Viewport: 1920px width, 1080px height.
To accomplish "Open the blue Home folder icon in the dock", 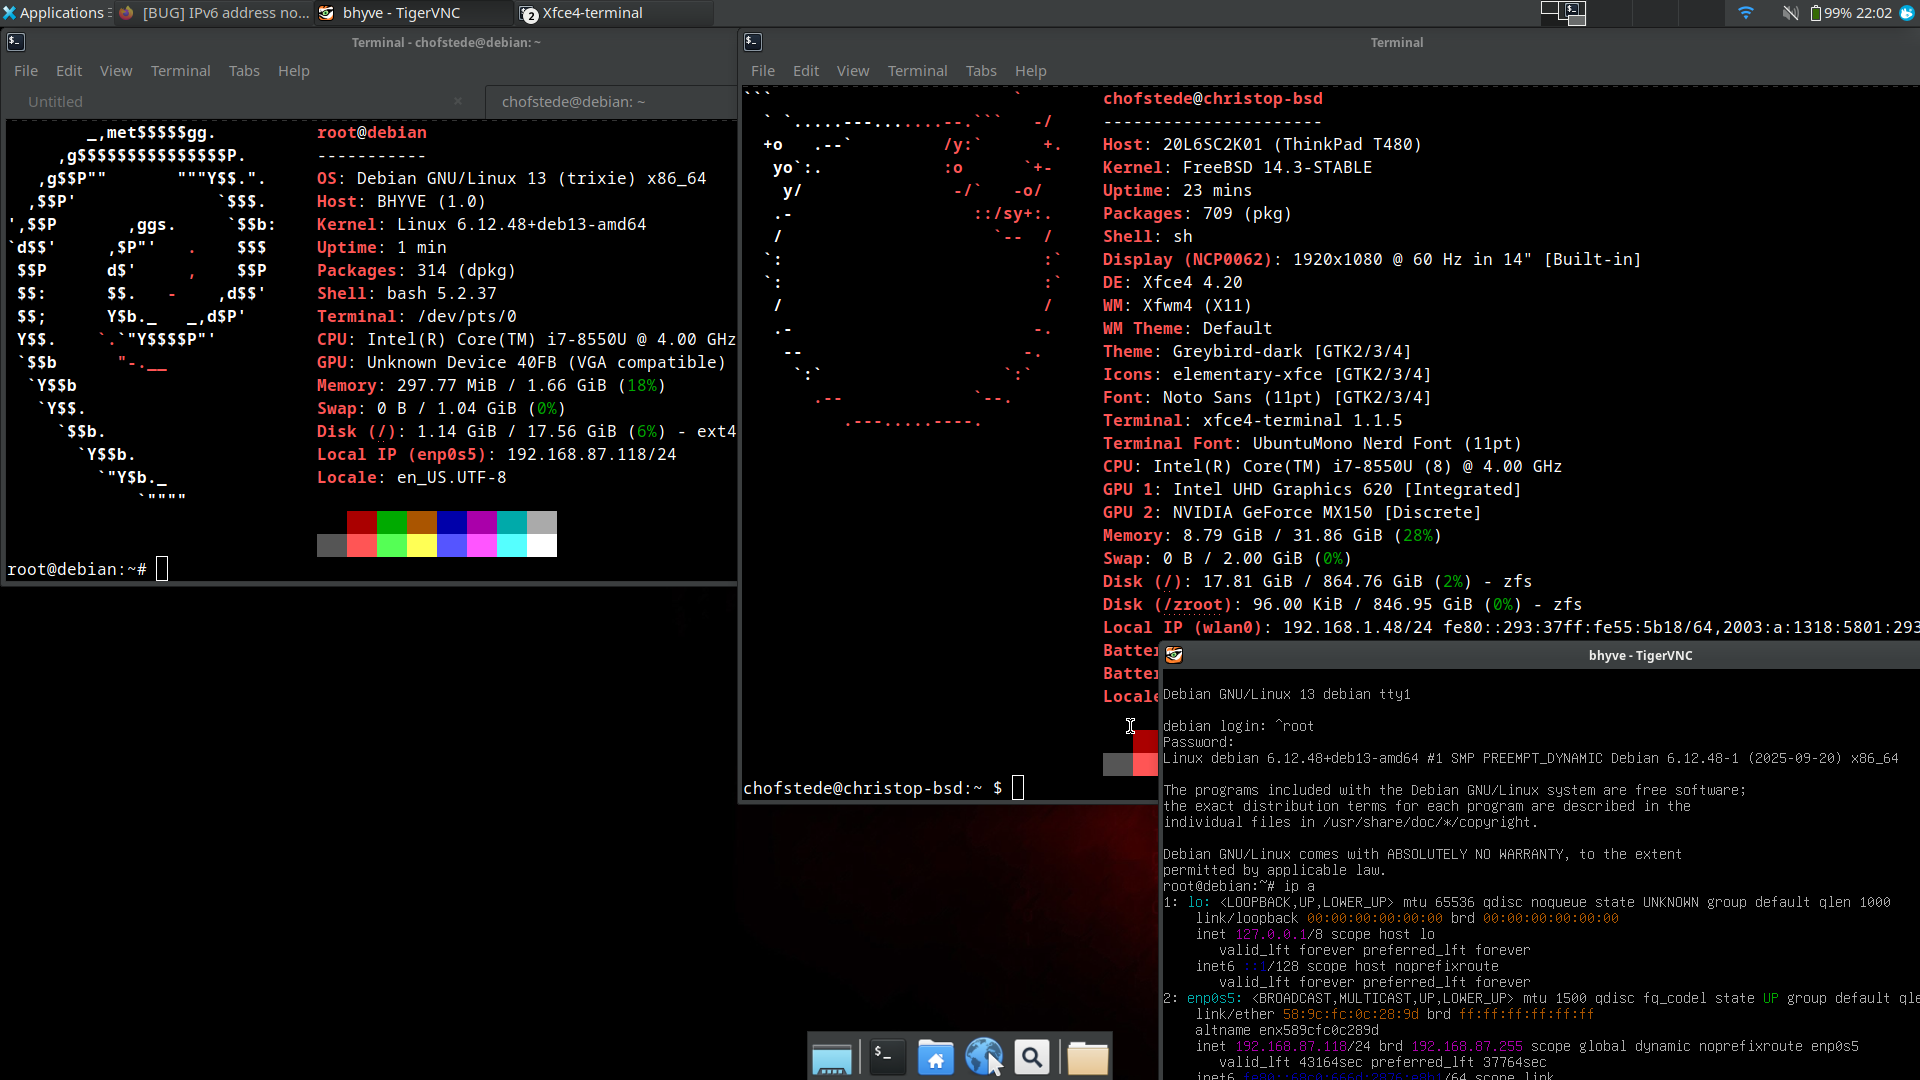I will click(x=936, y=1057).
